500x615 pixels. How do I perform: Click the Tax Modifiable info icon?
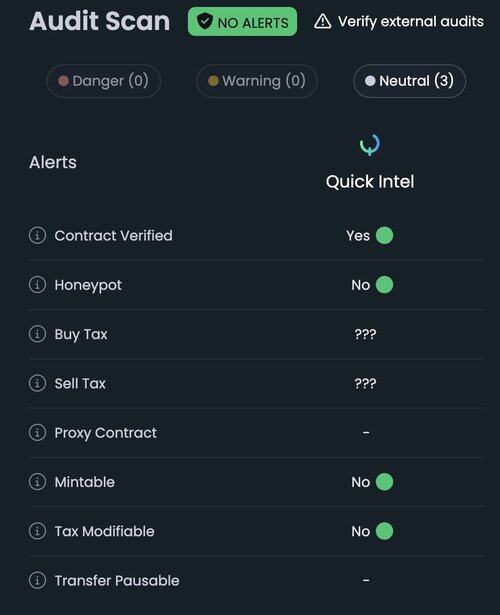(38, 531)
